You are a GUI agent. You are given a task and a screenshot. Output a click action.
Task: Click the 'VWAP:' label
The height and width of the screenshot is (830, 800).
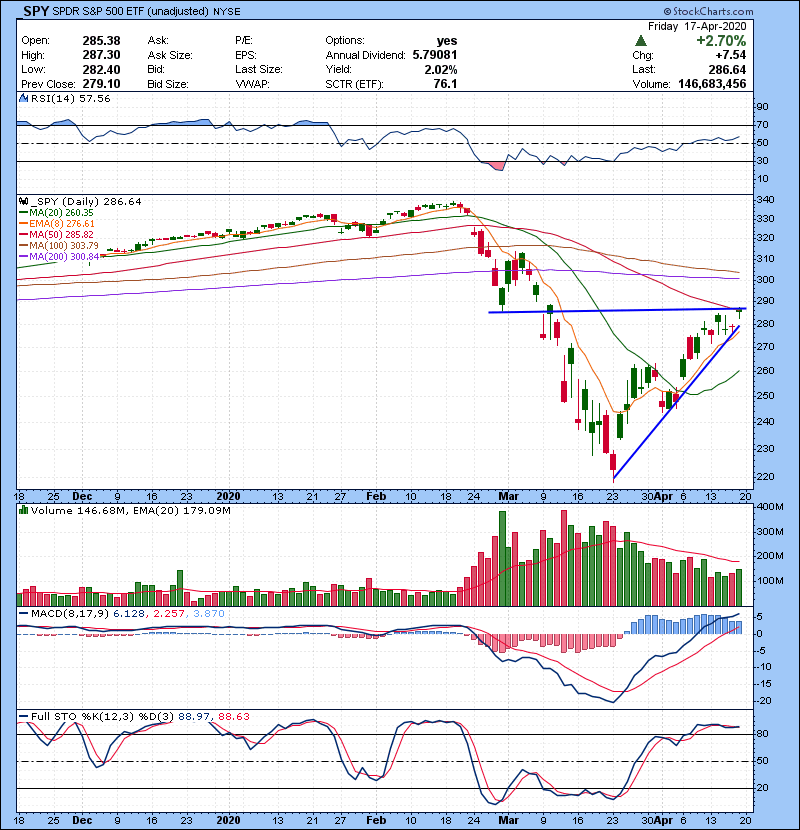click(252, 84)
